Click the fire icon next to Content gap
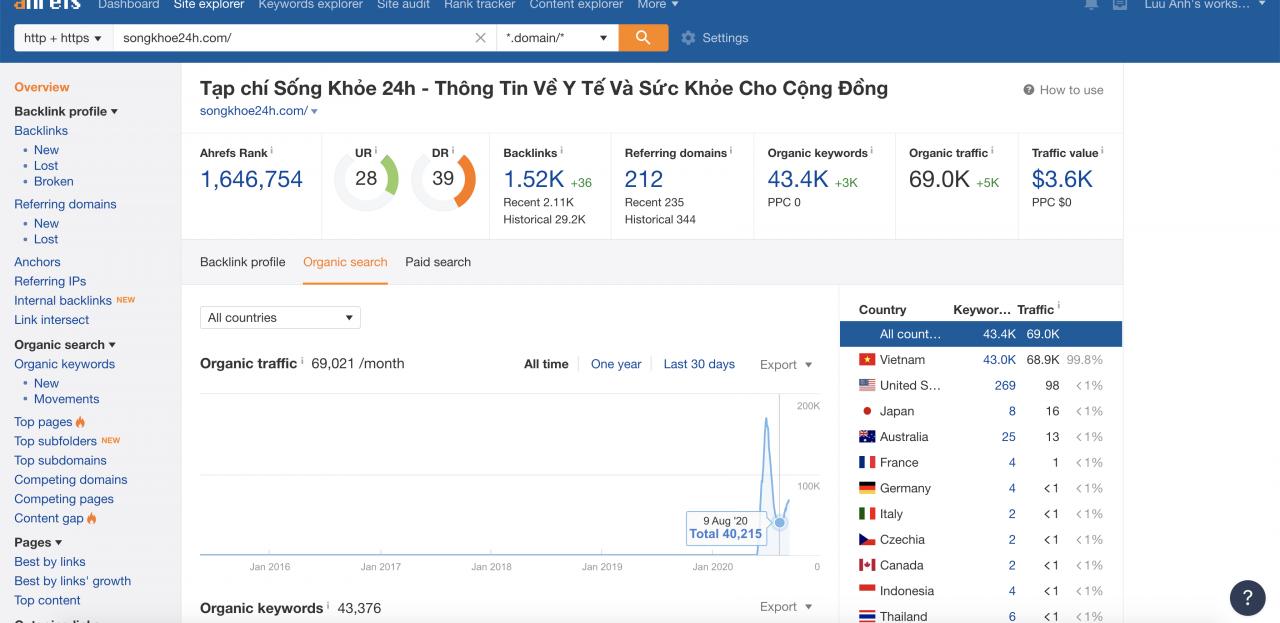Screen dimensions: 1280x623 (x=92, y=518)
